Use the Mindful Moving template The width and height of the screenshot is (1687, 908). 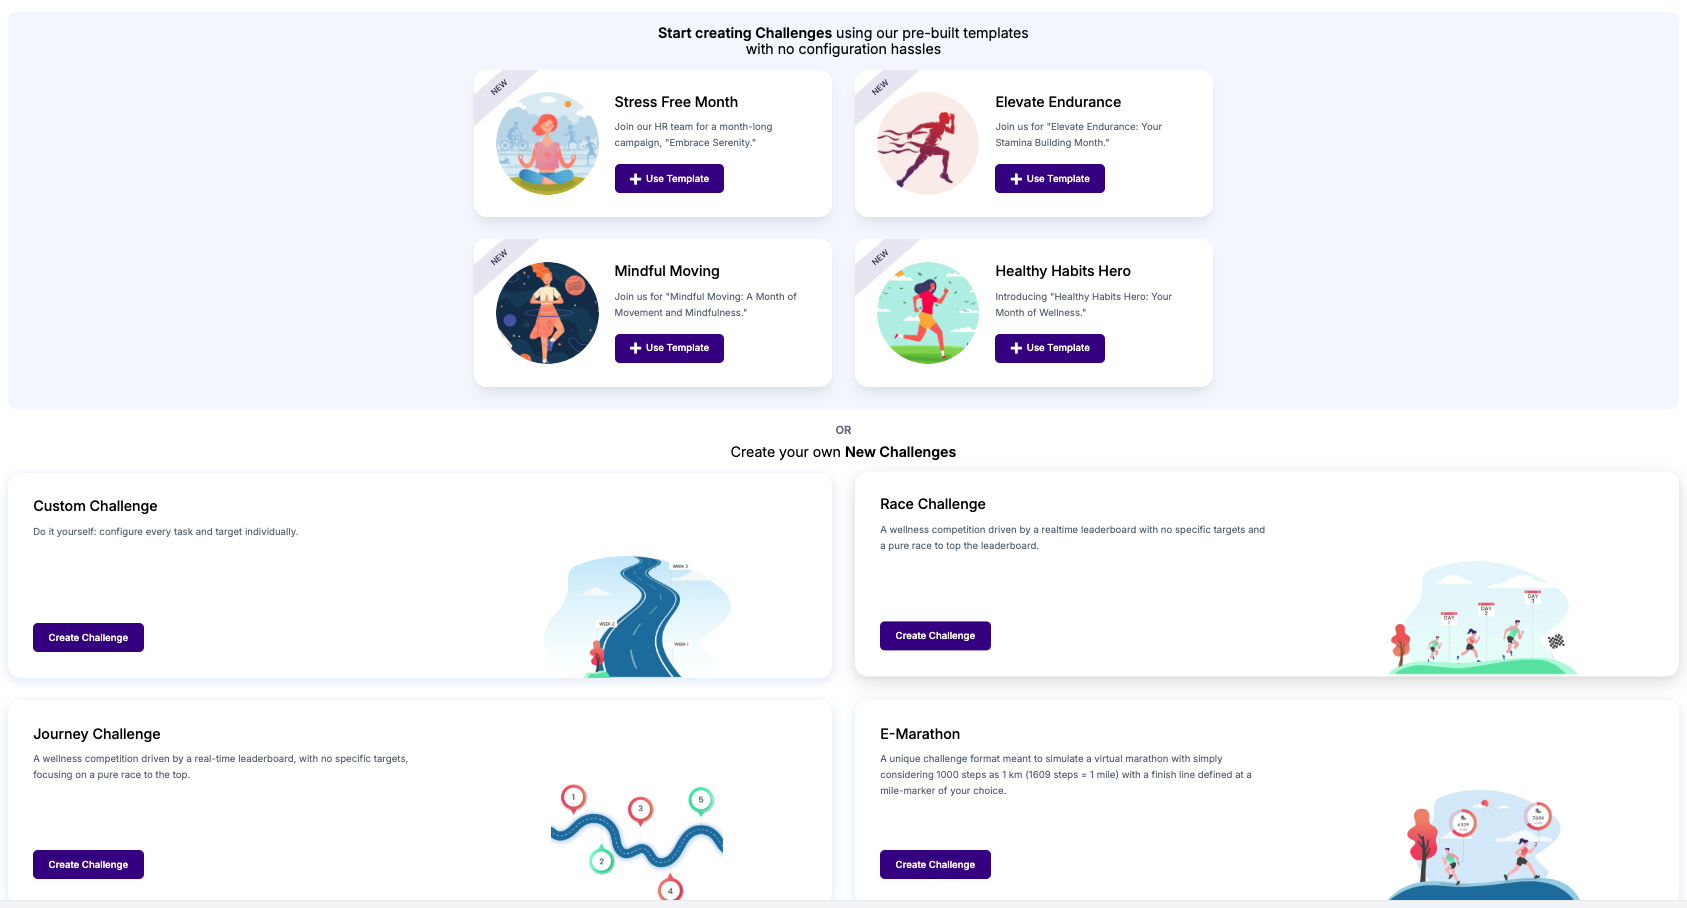point(669,348)
